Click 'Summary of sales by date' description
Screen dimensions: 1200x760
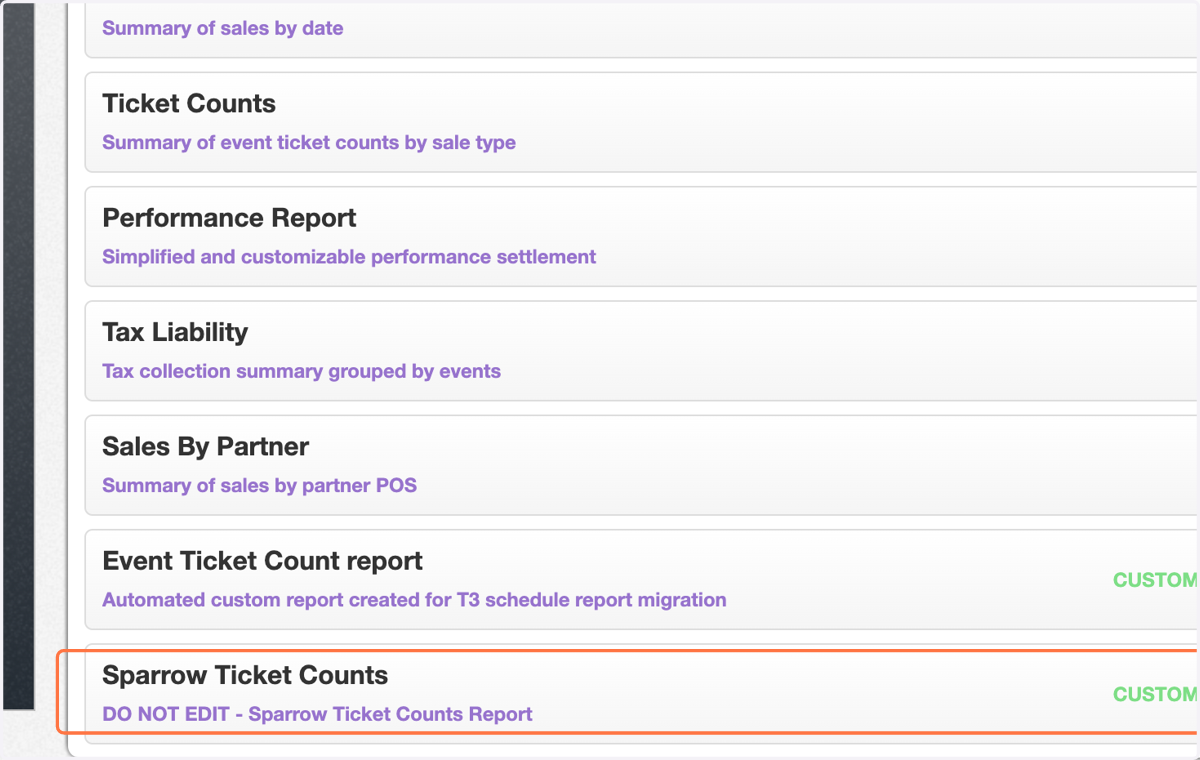[x=223, y=28]
